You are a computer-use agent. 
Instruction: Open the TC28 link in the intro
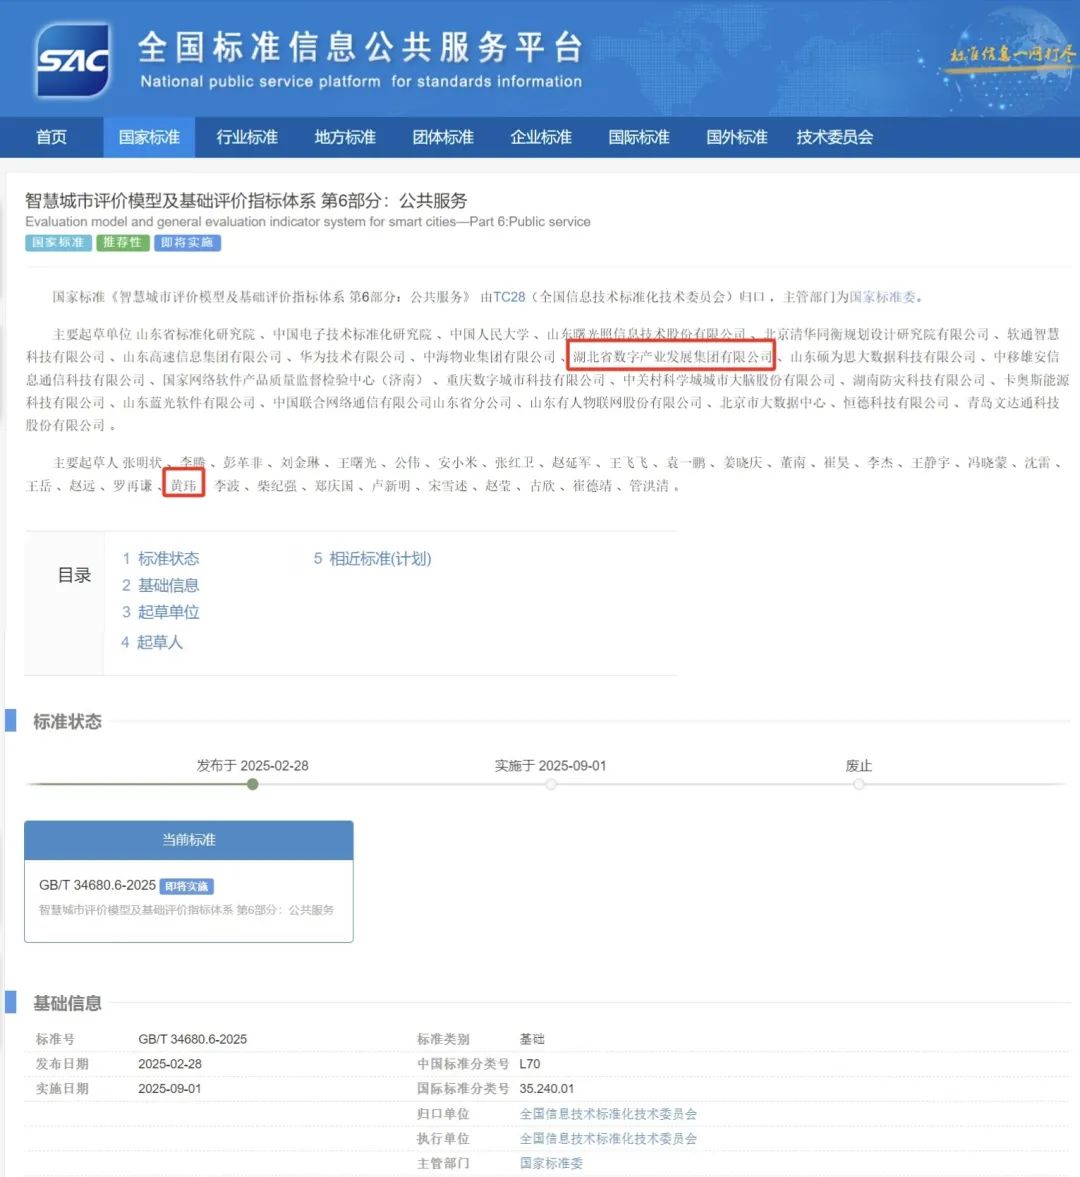(508, 297)
